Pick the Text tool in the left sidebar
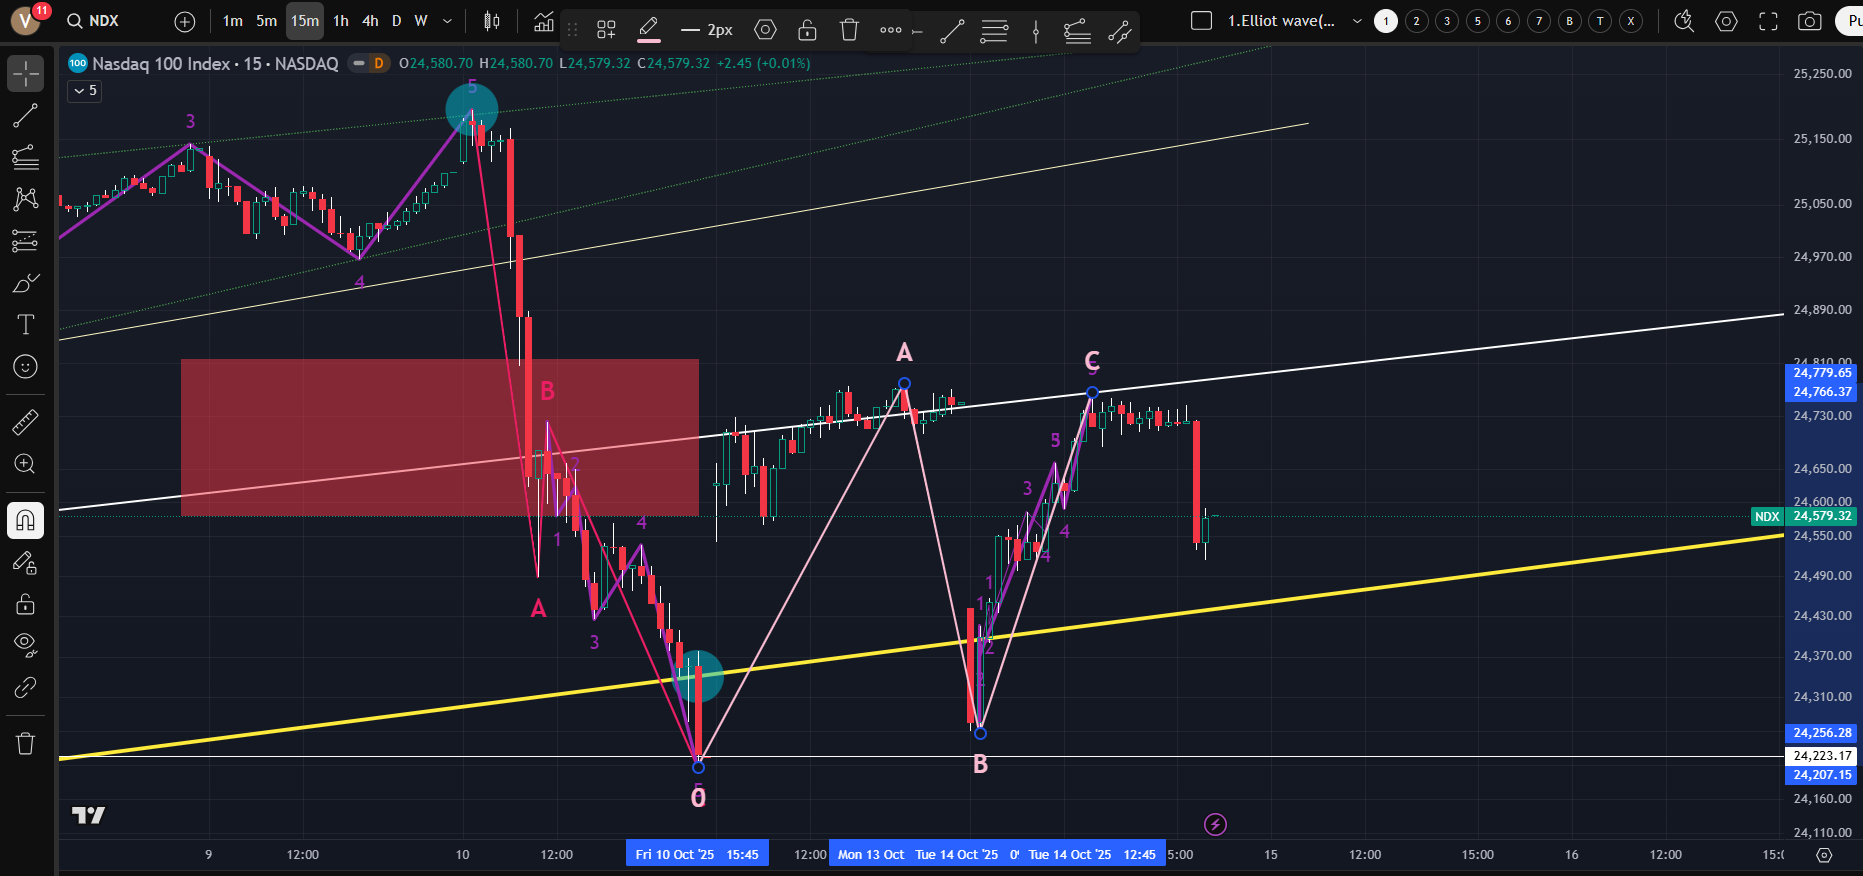 tap(26, 324)
